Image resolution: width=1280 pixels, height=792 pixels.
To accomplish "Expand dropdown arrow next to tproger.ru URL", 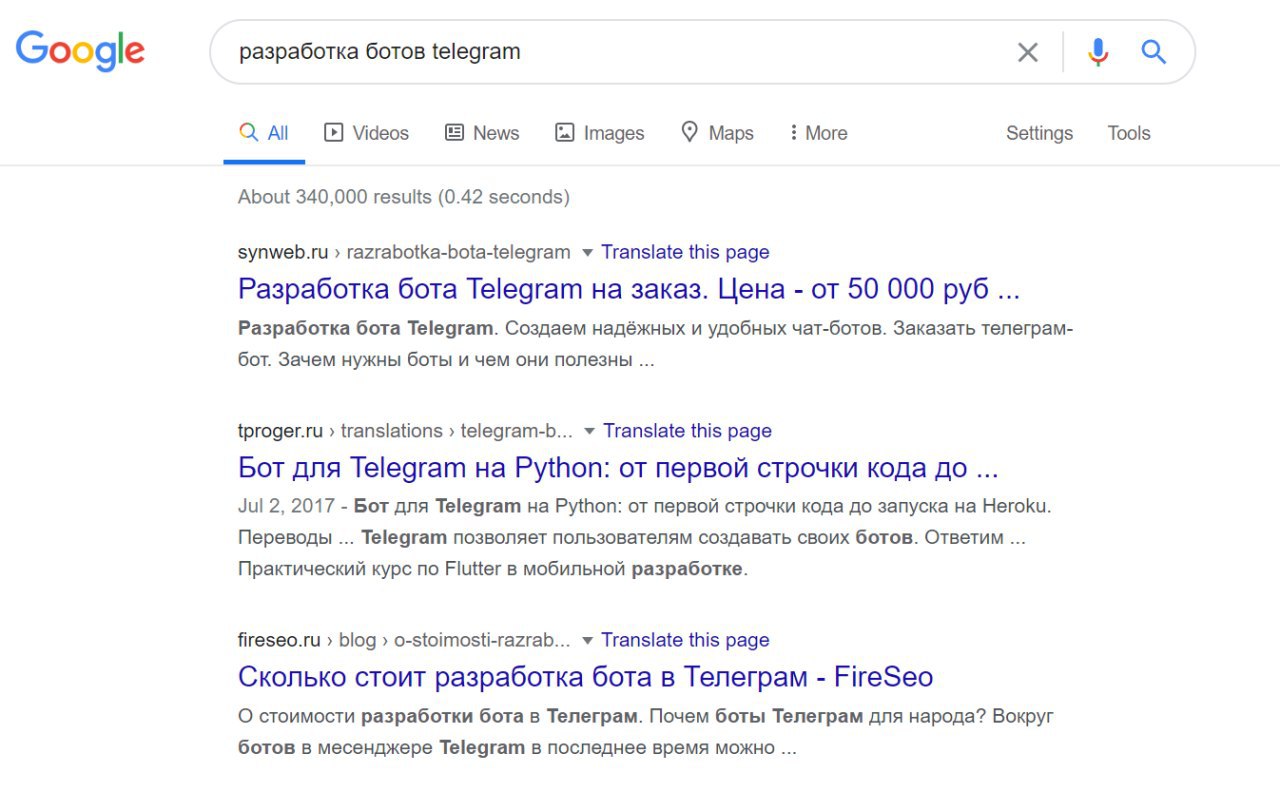I will (x=589, y=431).
